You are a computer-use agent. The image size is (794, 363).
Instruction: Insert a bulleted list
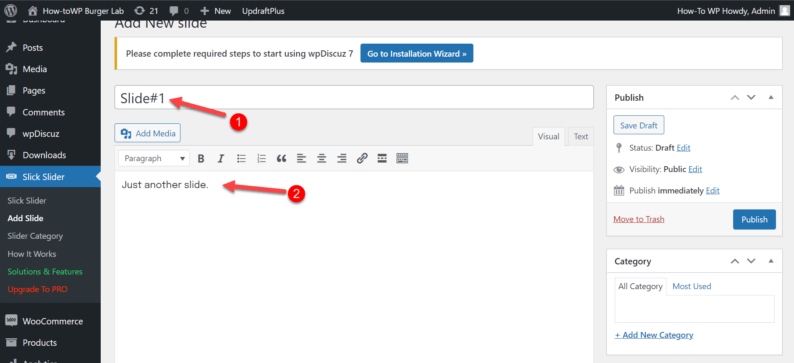[x=242, y=158]
